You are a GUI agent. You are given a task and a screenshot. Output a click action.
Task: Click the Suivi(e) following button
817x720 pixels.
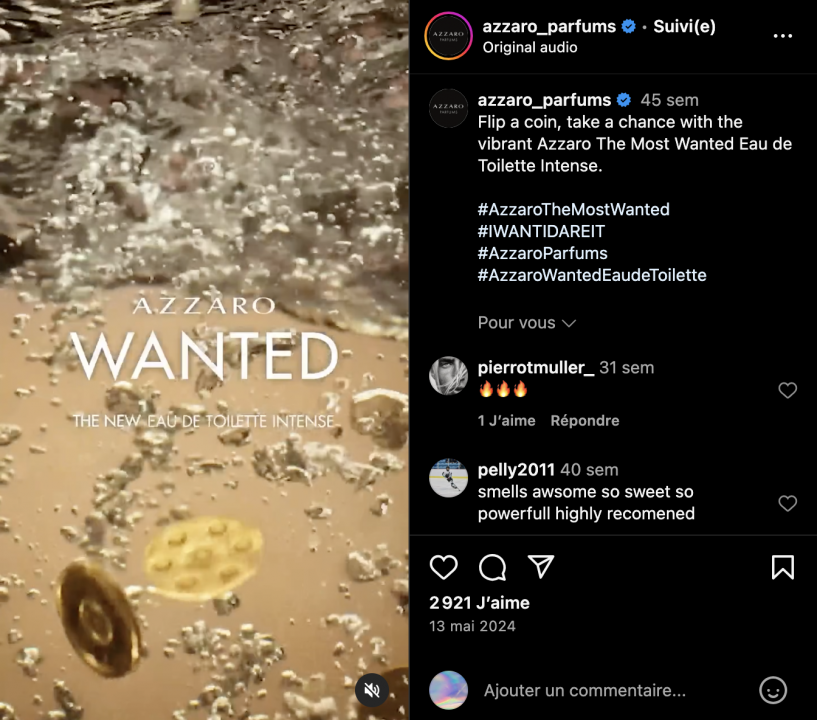click(685, 26)
